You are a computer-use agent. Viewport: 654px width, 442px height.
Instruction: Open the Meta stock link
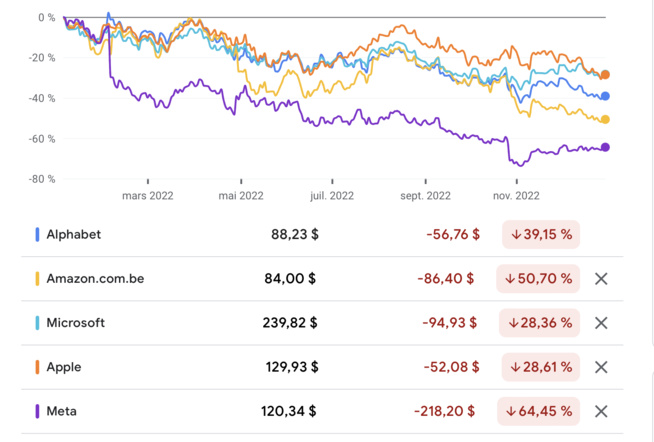tap(62, 411)
